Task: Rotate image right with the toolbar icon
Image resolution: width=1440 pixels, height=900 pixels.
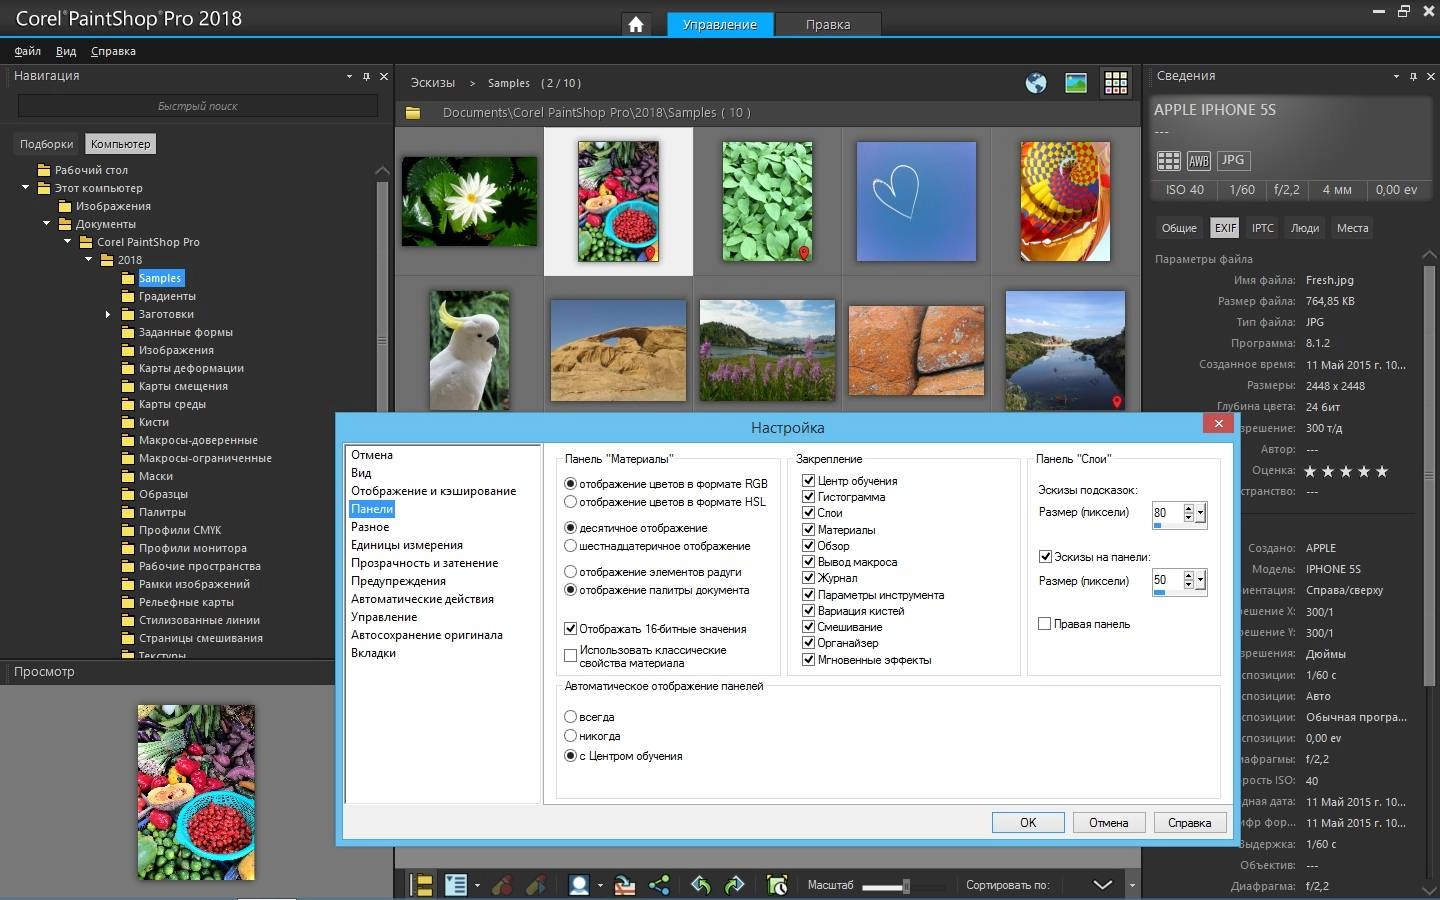Action: click(x=735, y=885)
